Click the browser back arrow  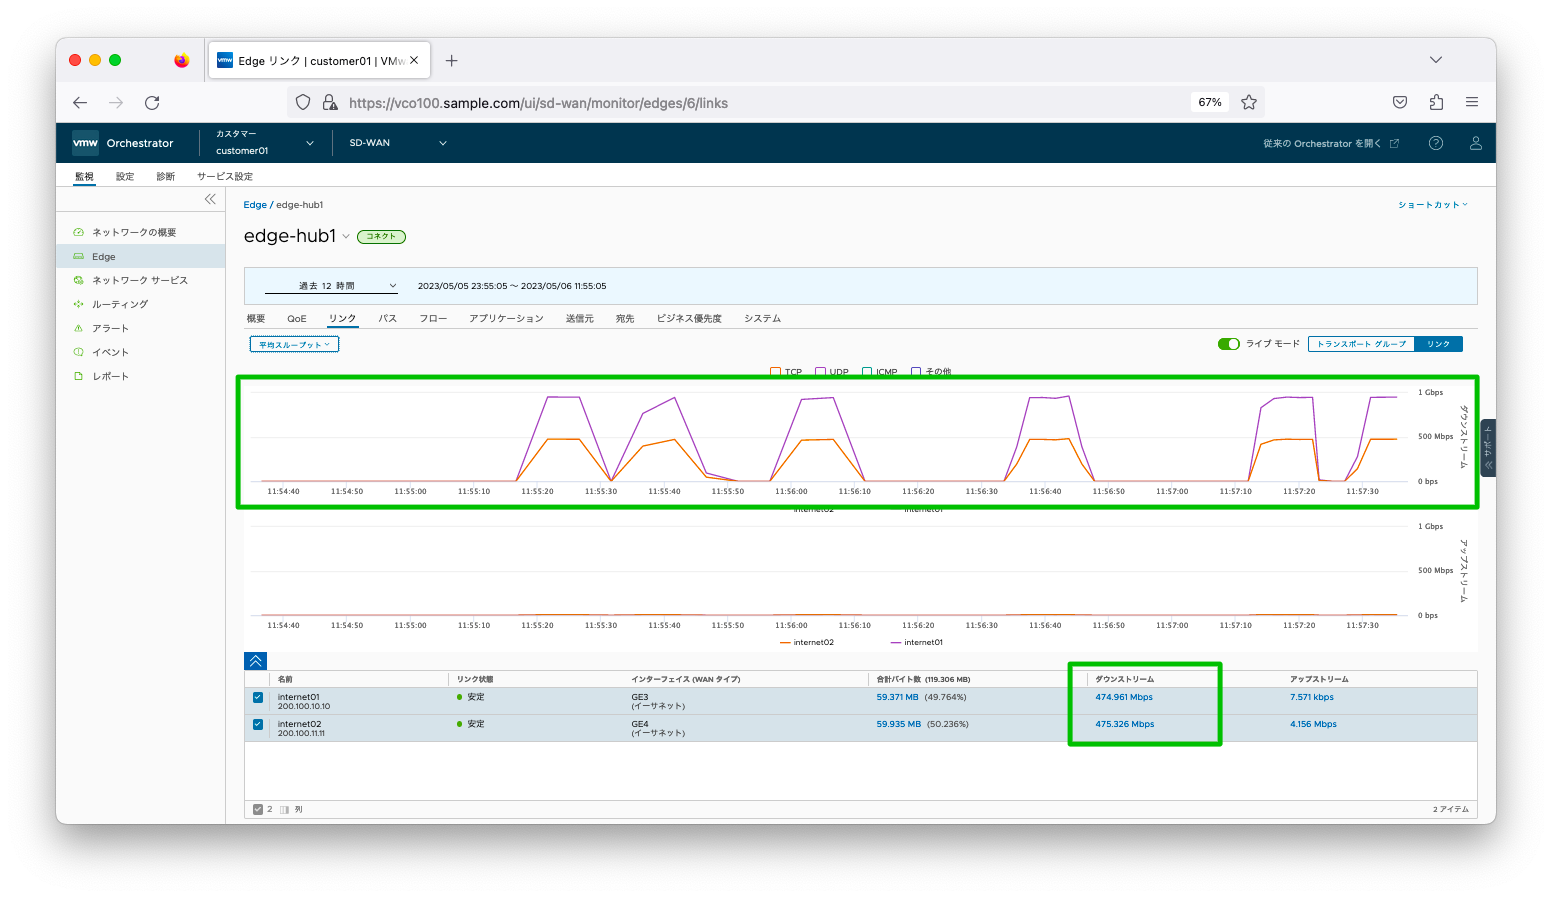click(x=80, y=102)
